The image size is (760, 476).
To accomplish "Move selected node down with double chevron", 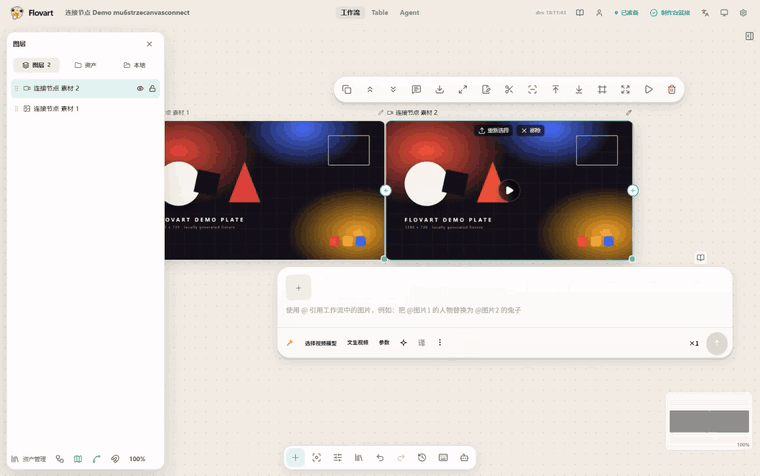I will [393, 89].
